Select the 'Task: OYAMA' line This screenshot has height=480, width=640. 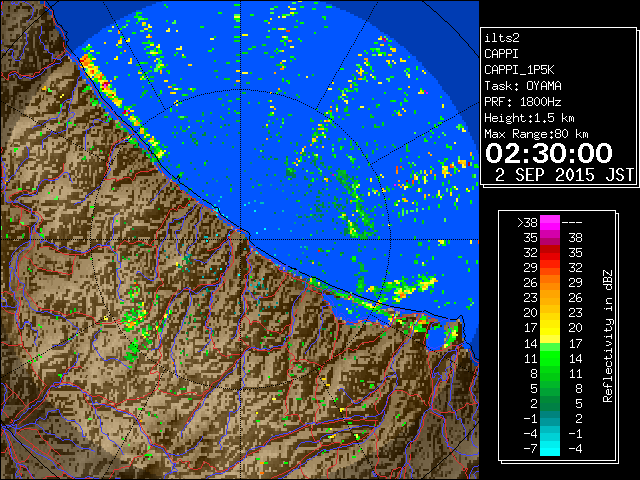[x=522, y=86]
